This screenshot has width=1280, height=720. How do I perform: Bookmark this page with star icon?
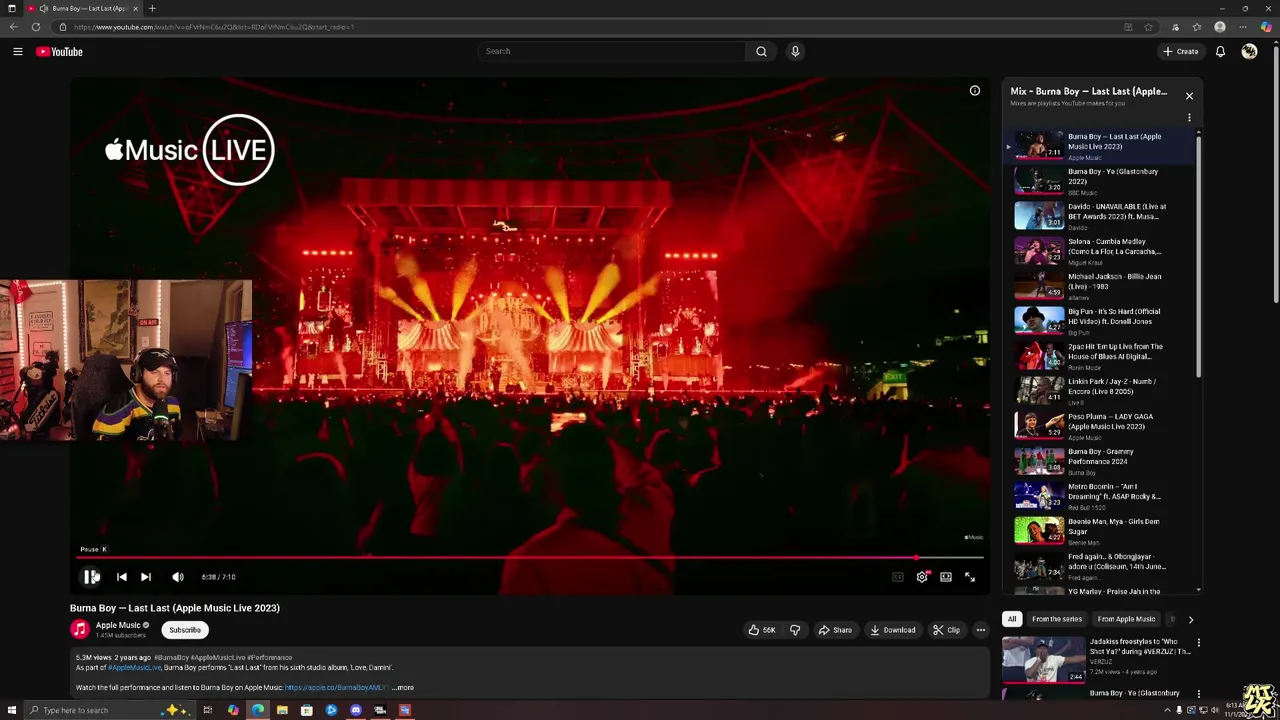pos(1149,27)
